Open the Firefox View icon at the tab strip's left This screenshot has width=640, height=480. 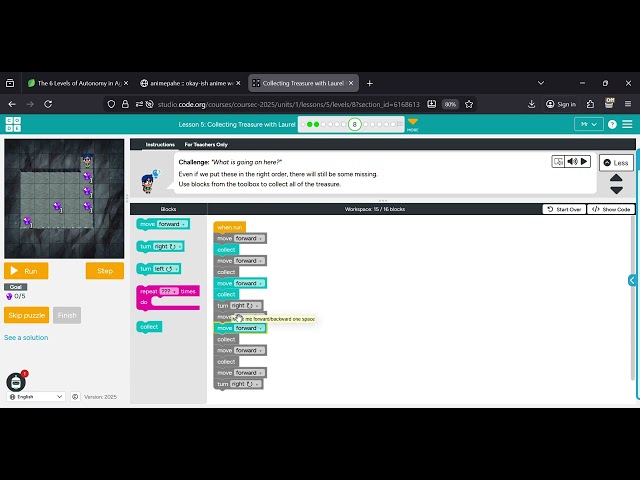[x=10, y=83]
